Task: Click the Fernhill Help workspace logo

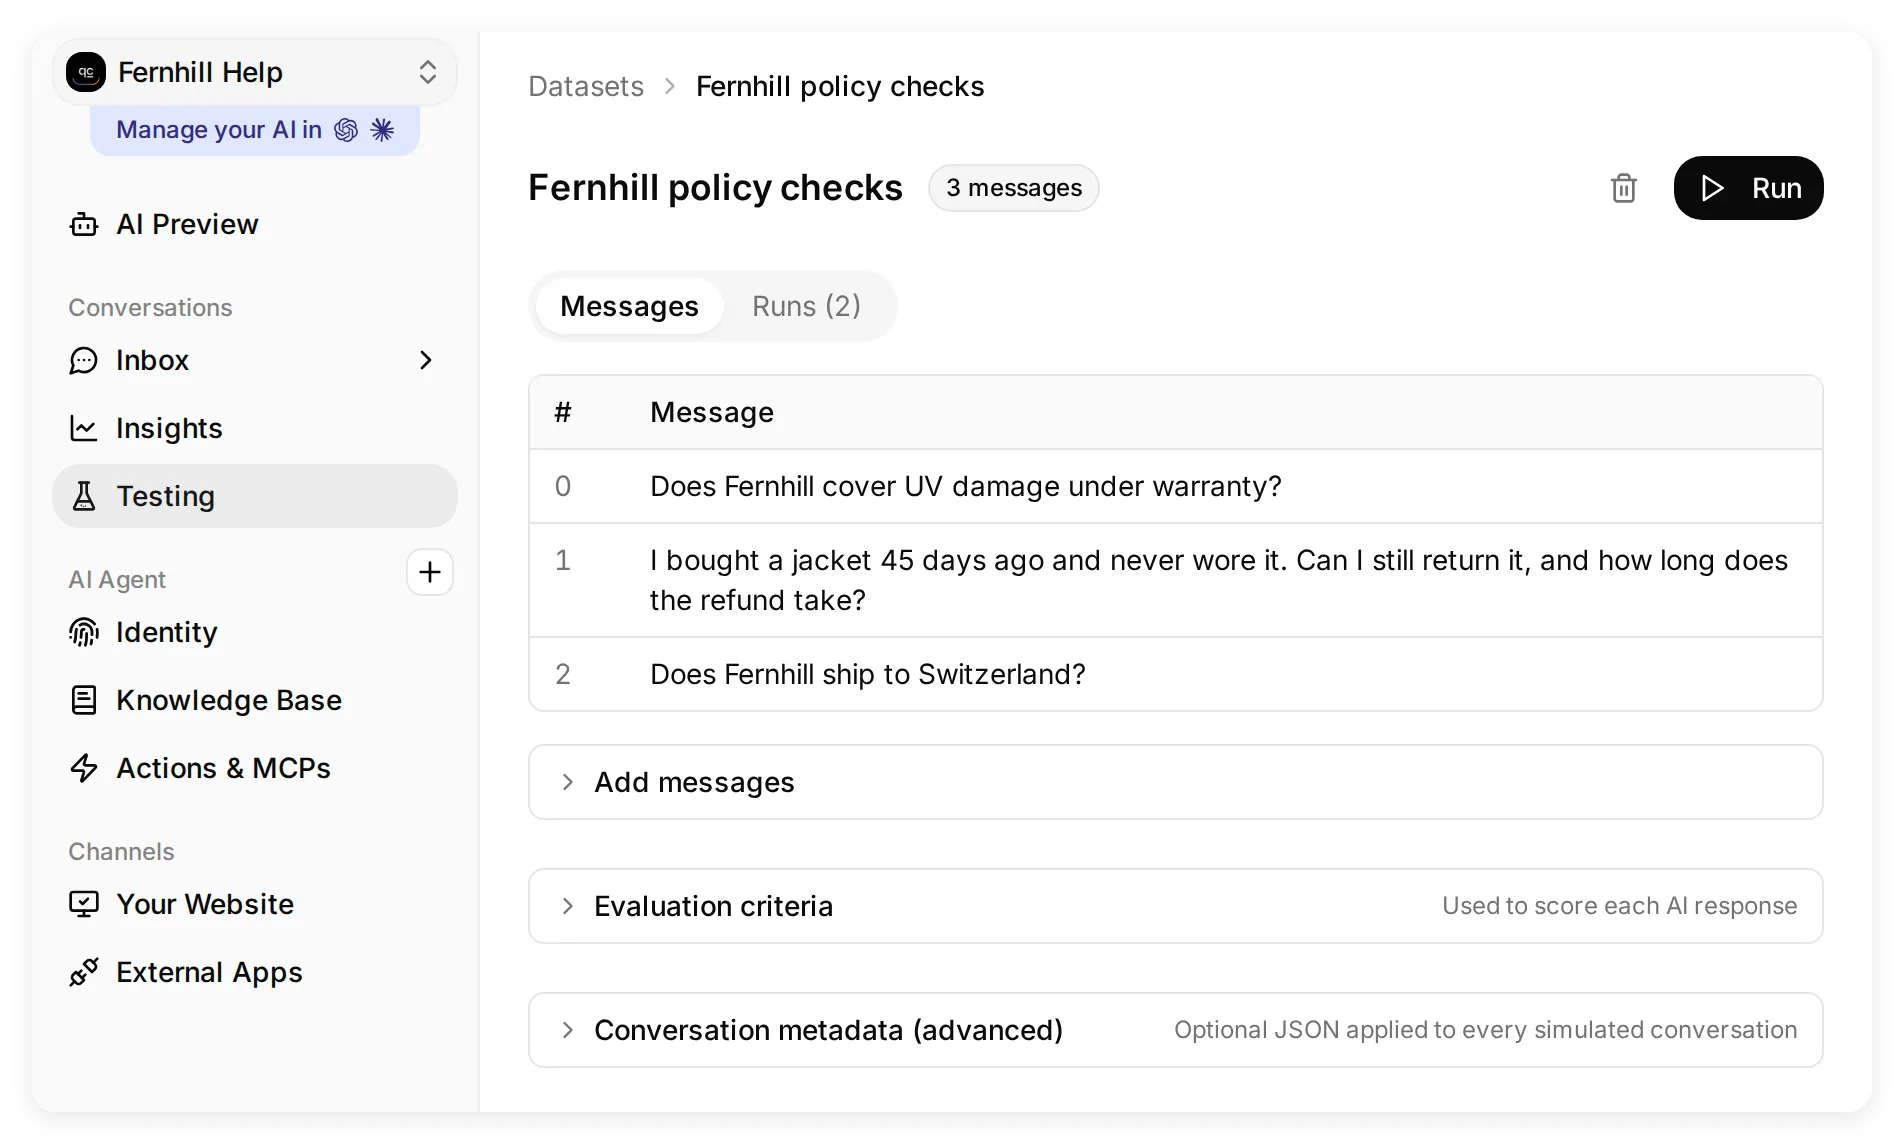Action: coord(86,72)
